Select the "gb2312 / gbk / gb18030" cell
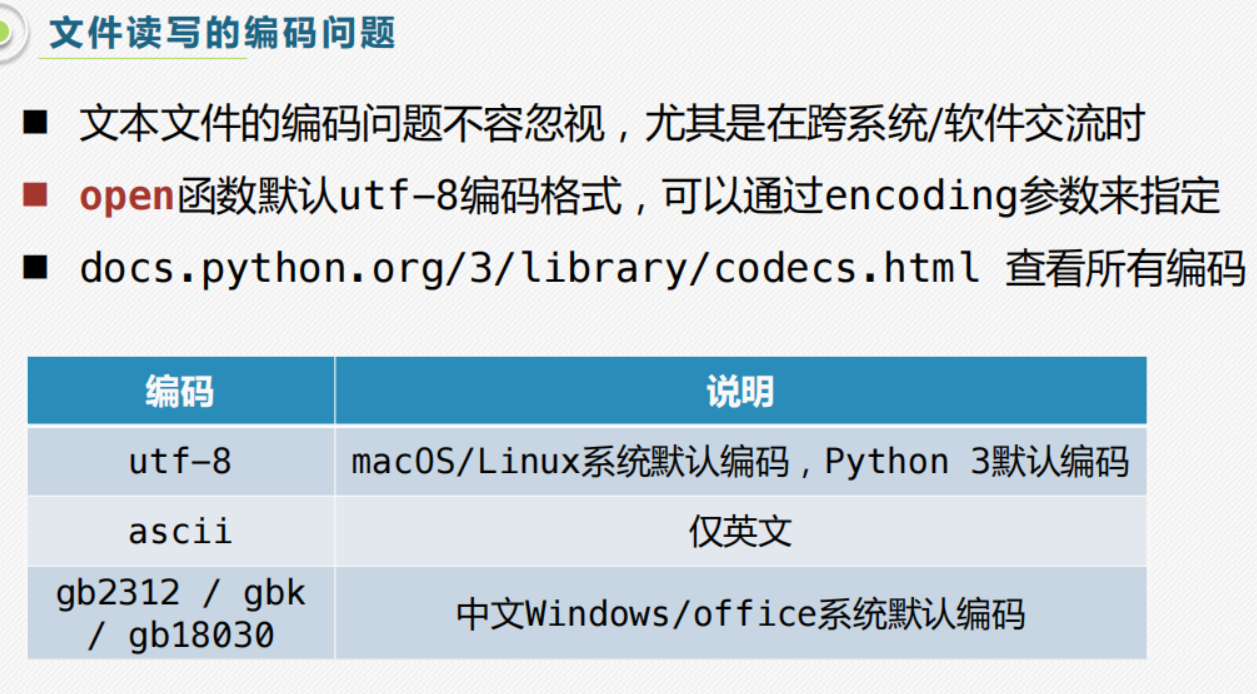This screenshot has width=1257, height=694. [180, 613]
